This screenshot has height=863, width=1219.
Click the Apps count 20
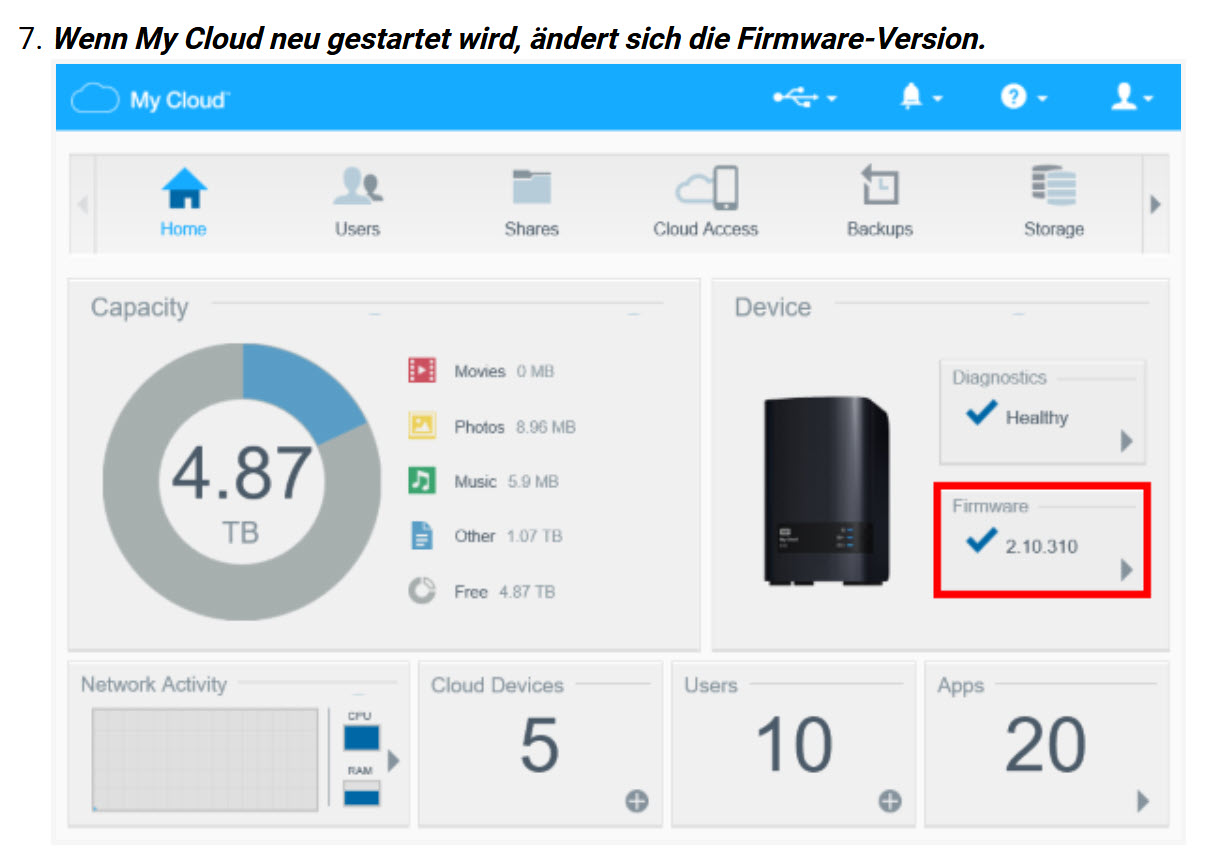click(x=1046, y=746)
